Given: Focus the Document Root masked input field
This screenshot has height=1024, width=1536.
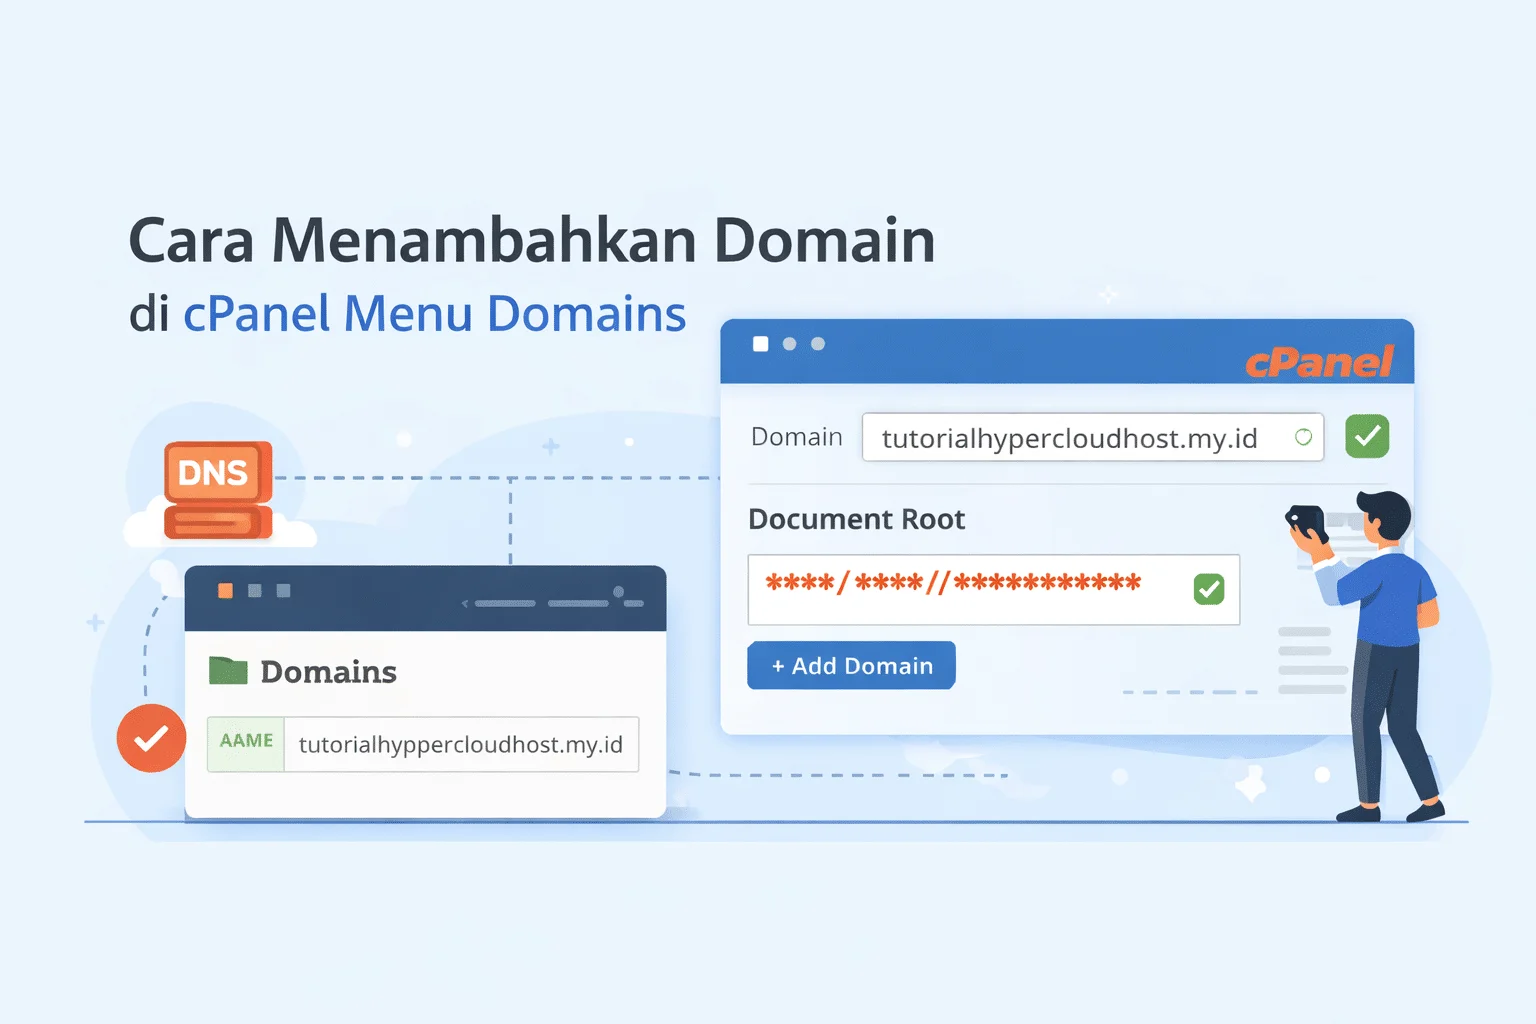Looking at the screenshot, I should [994, 589].
